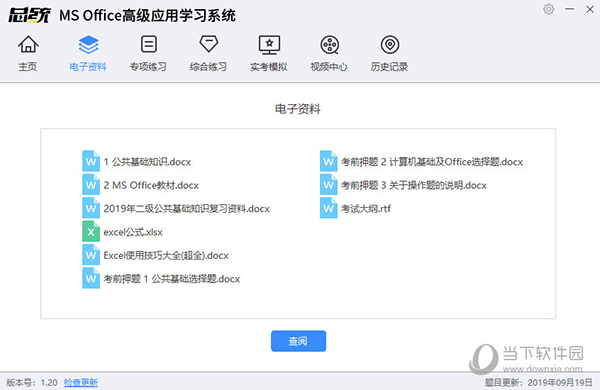
Task: Click Excel icon of excel公式.xlsx
Action: click(91, 231)
